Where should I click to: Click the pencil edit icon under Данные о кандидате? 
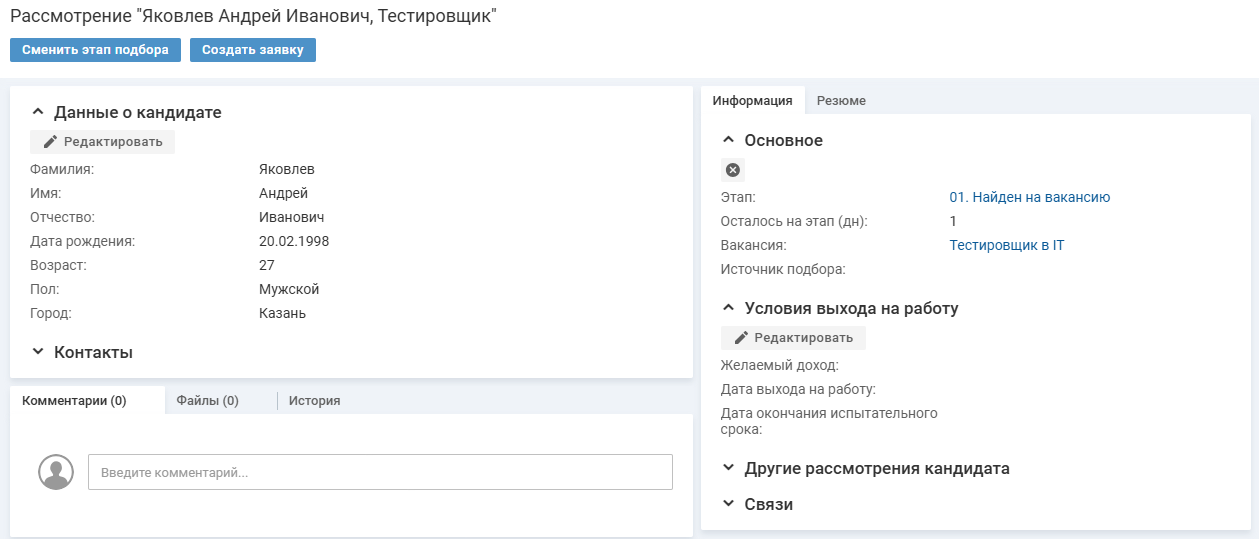tap(50, 142)
